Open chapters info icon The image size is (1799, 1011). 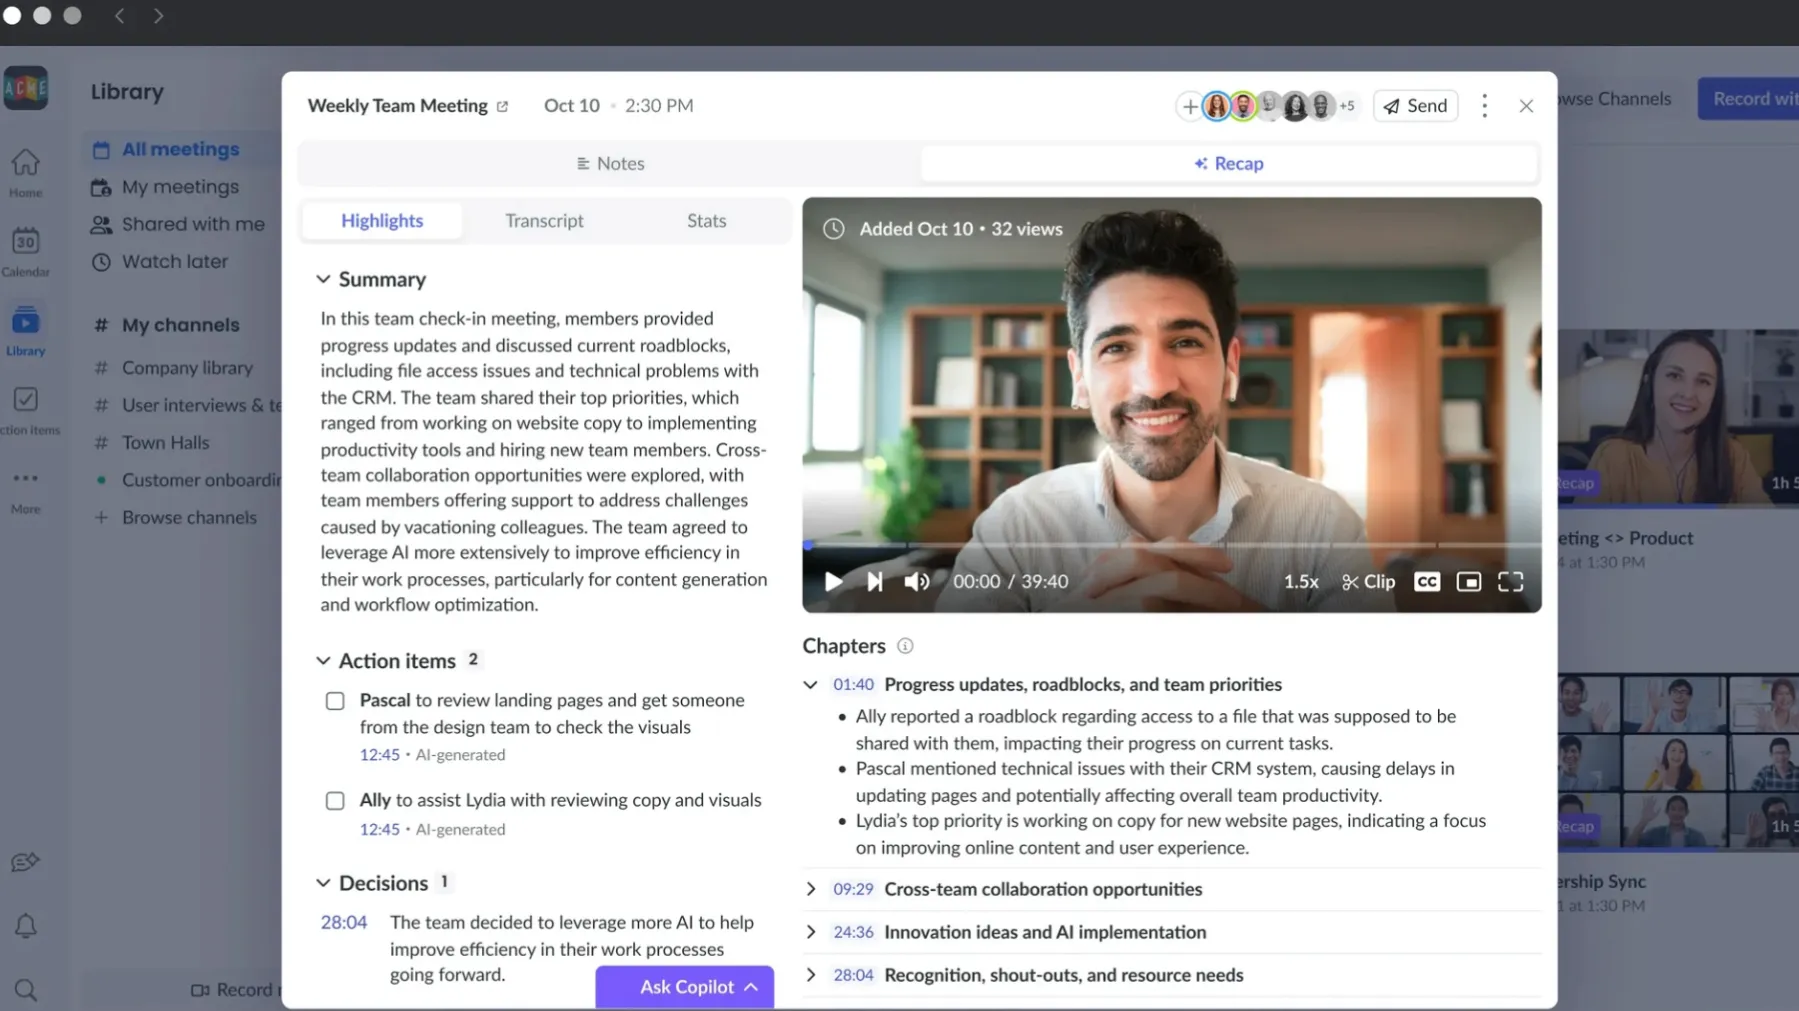tap(905, 646)
